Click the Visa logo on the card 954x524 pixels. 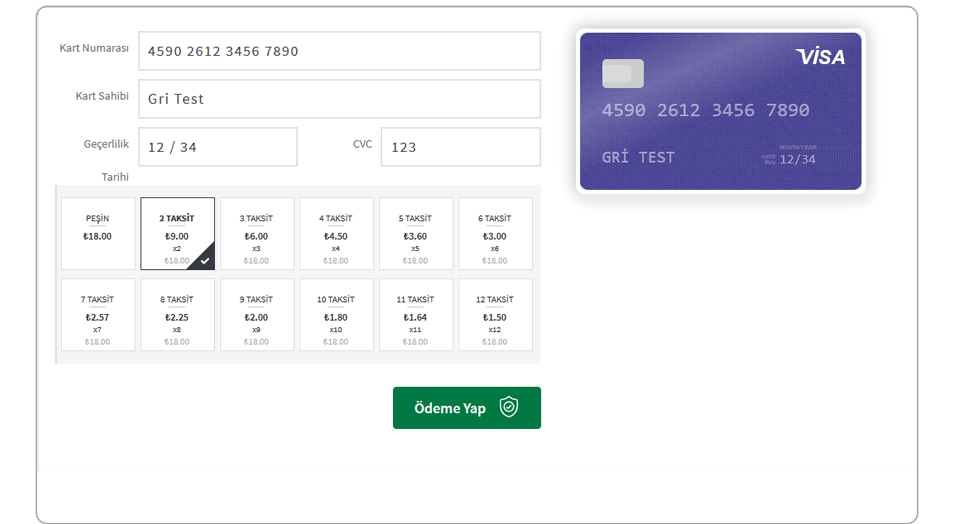tap(820, 57)
